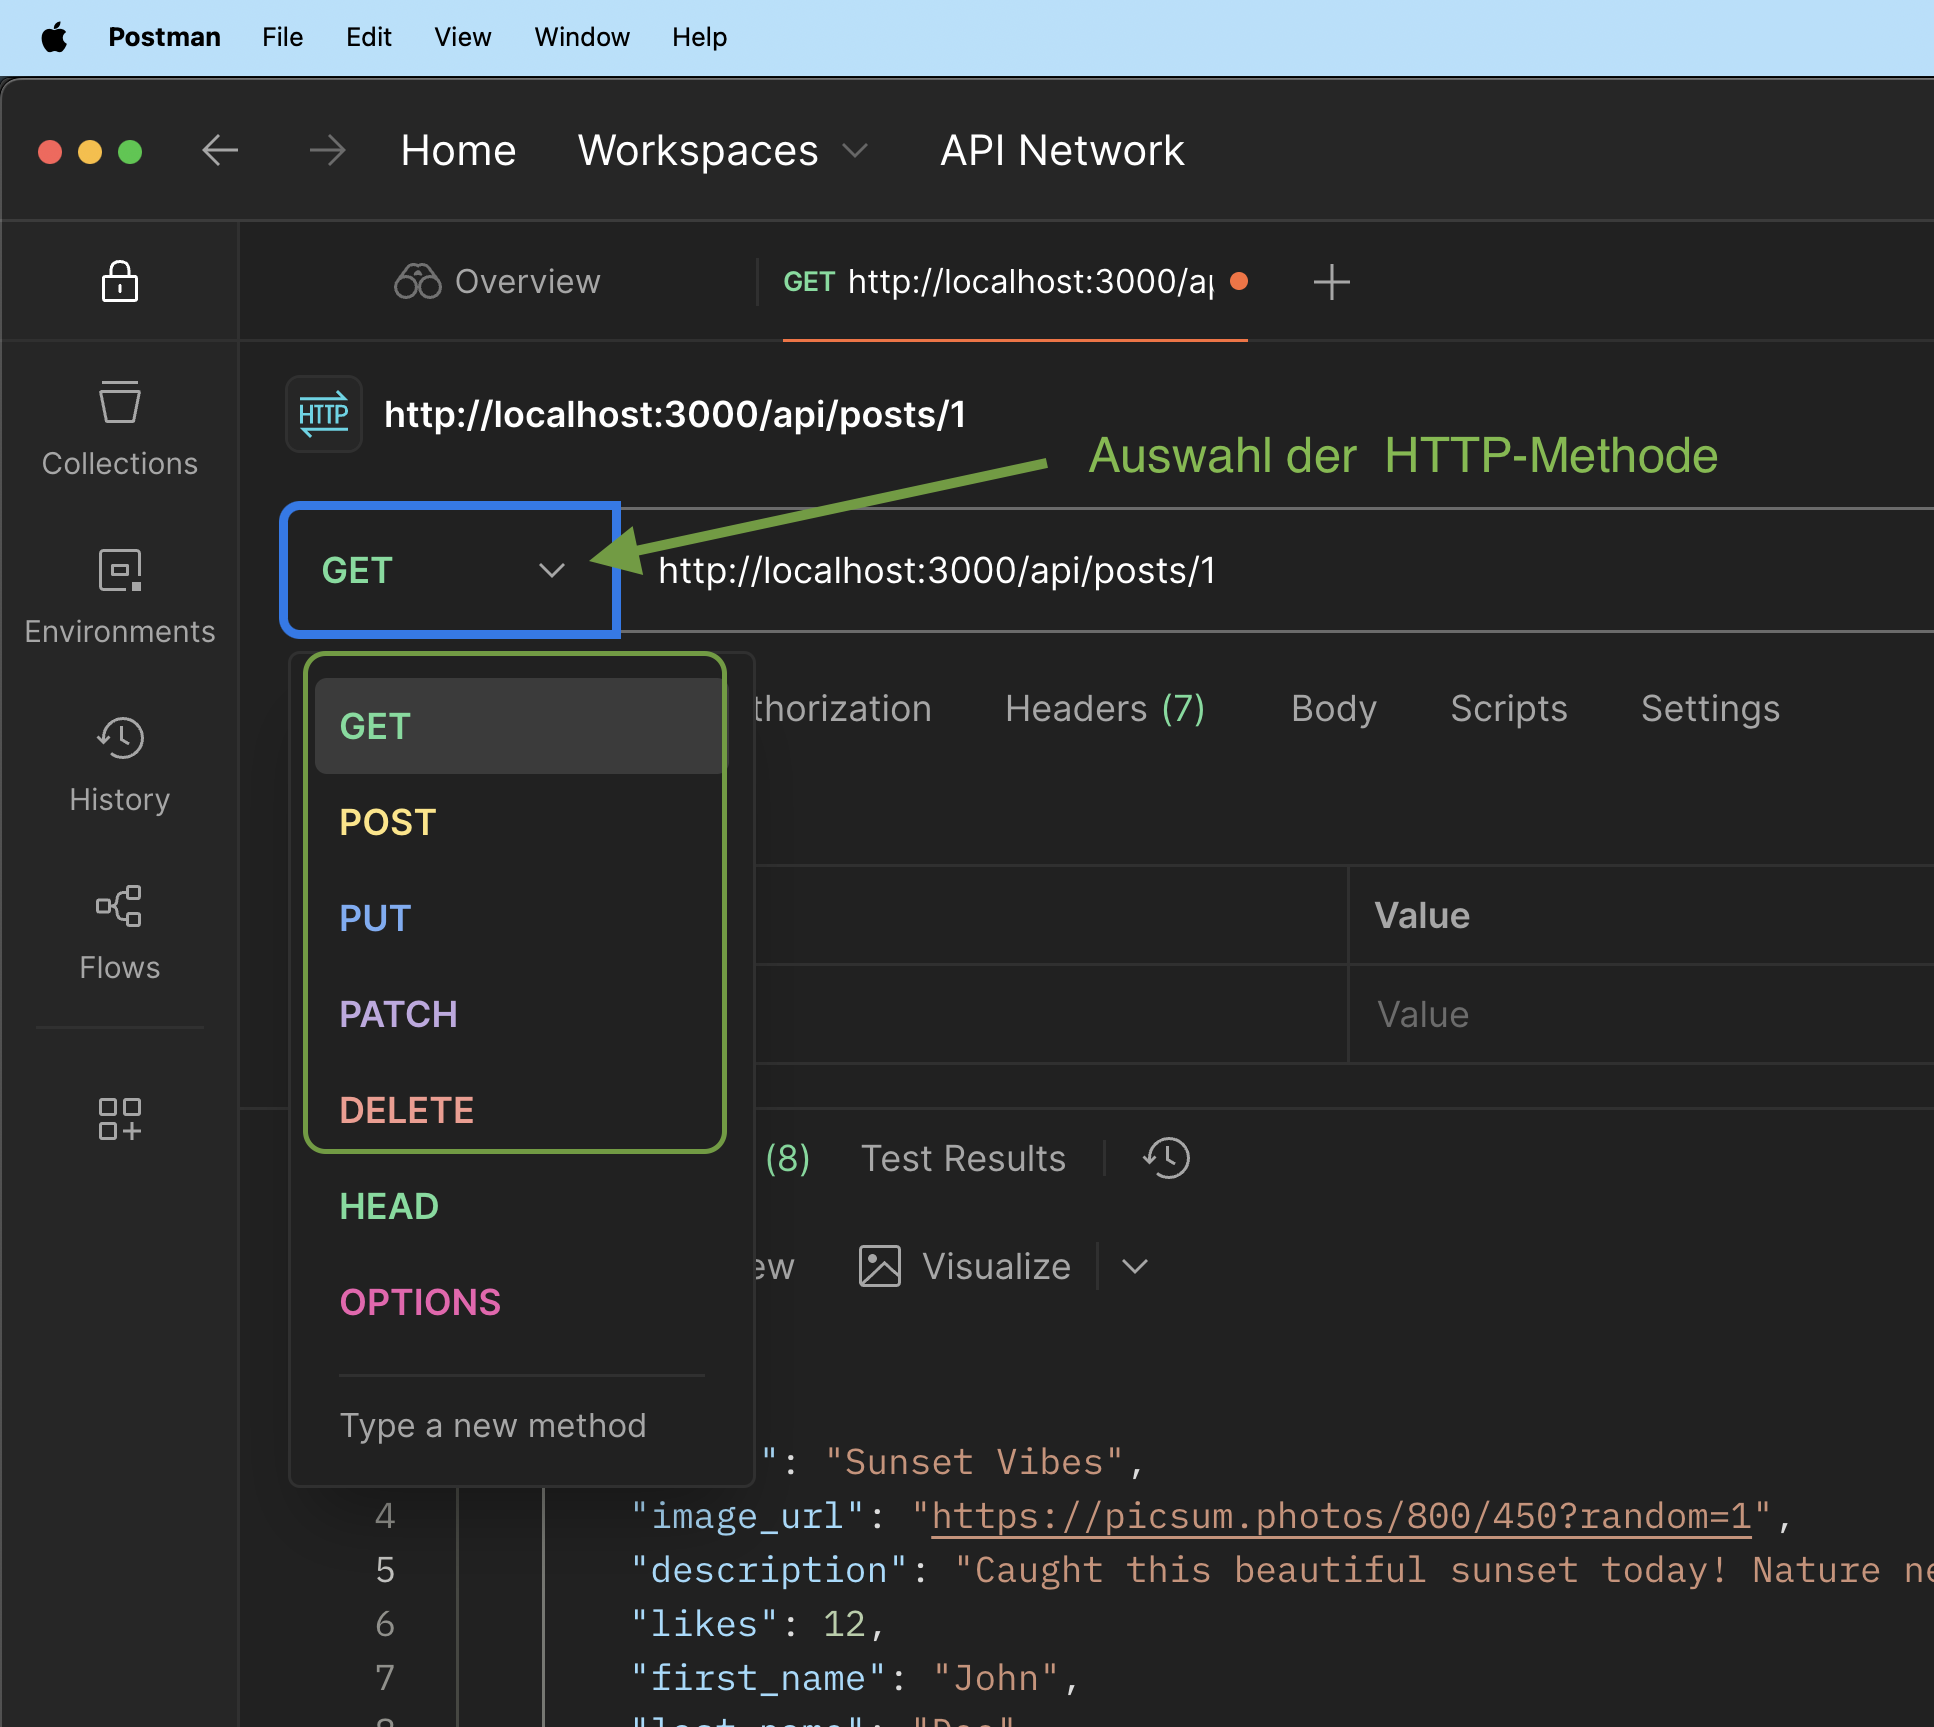1934x1727 pixels.
Task: Switch to the Scripts tab
Action: [1509, 708]
